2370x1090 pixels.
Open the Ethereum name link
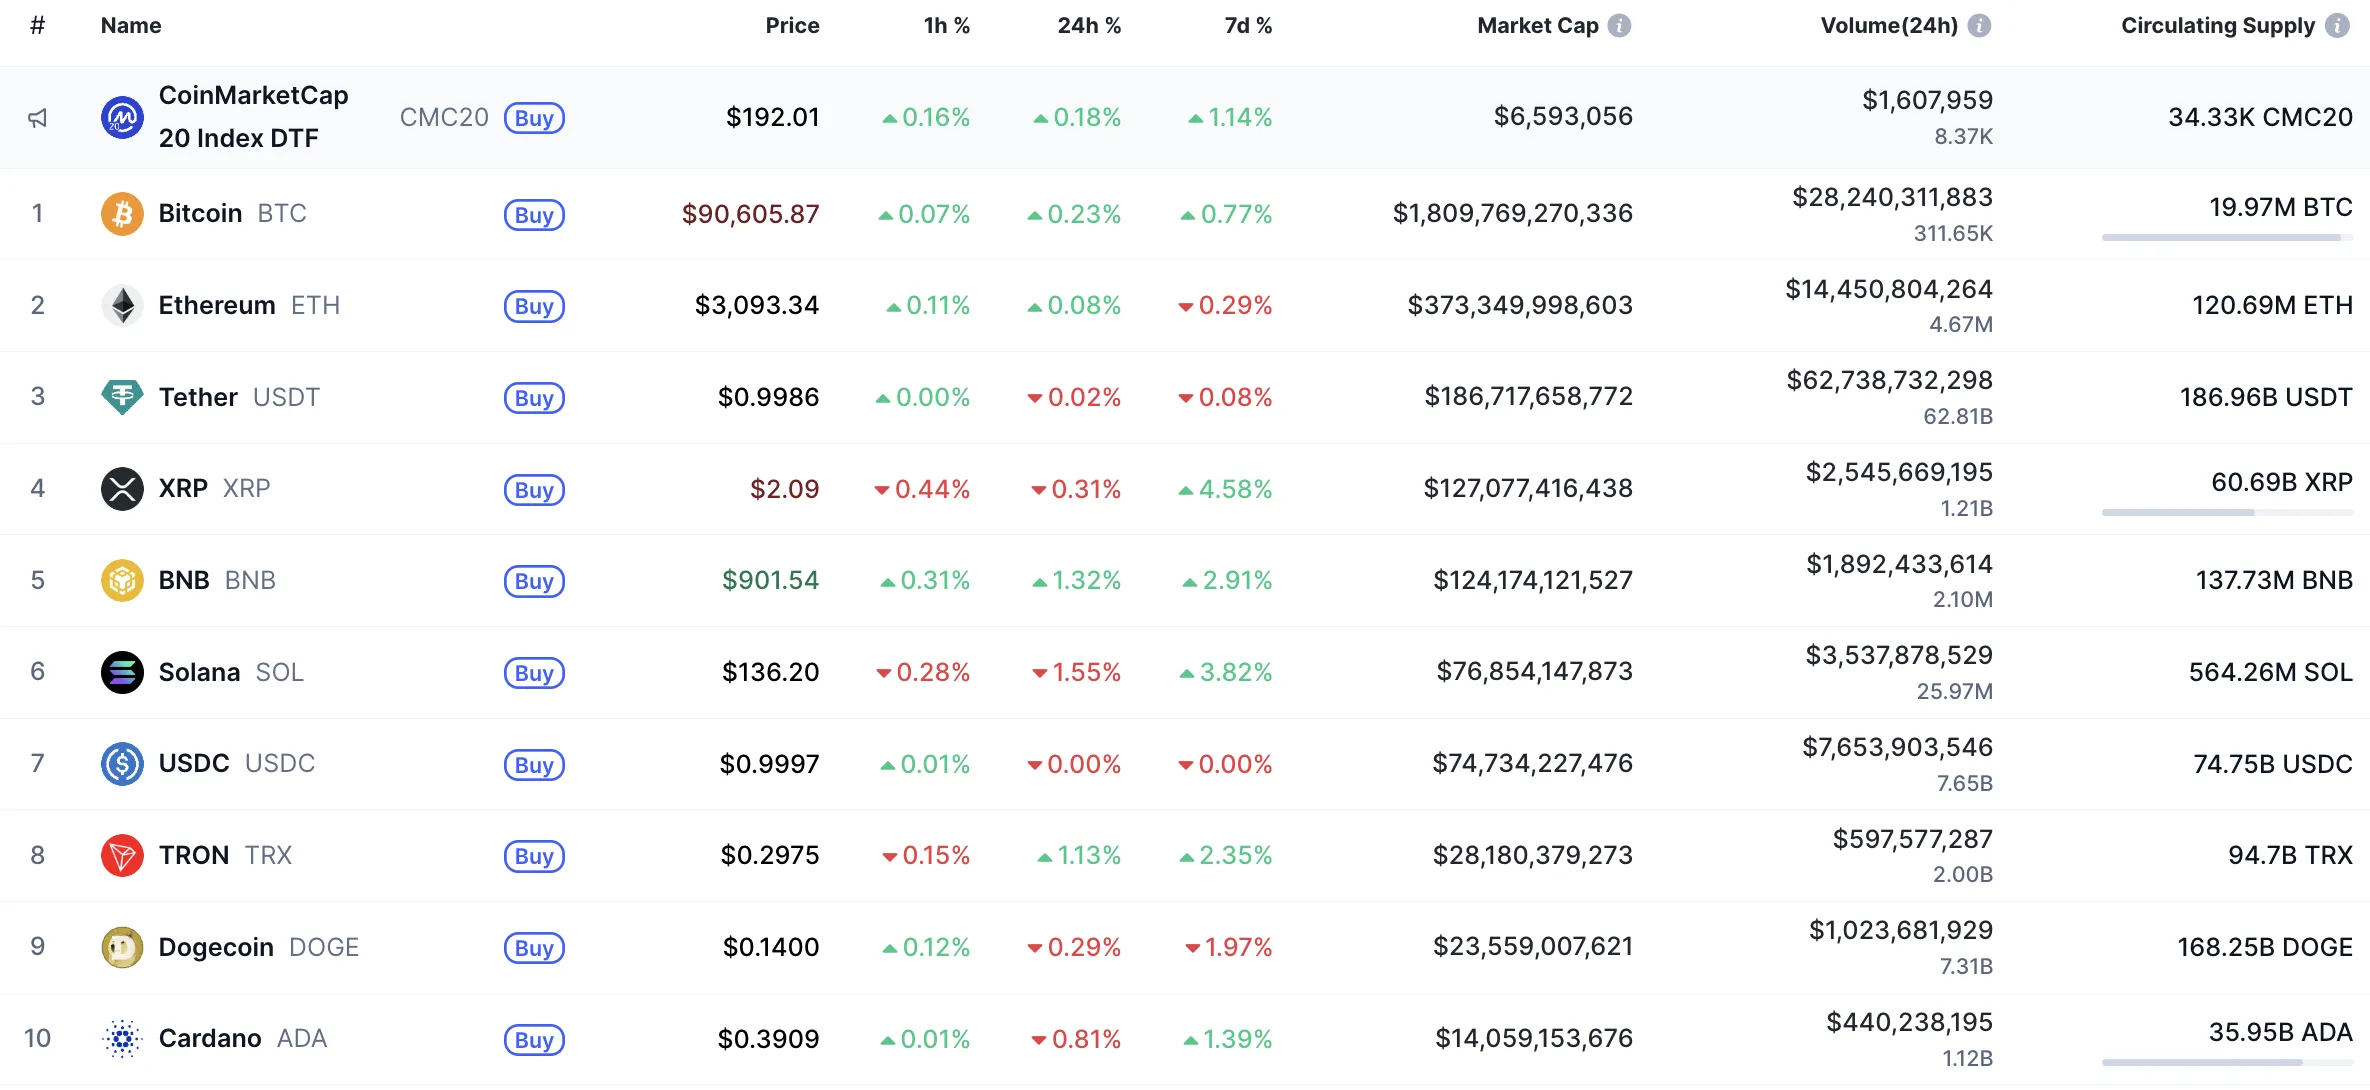click(x=216, y=305)
